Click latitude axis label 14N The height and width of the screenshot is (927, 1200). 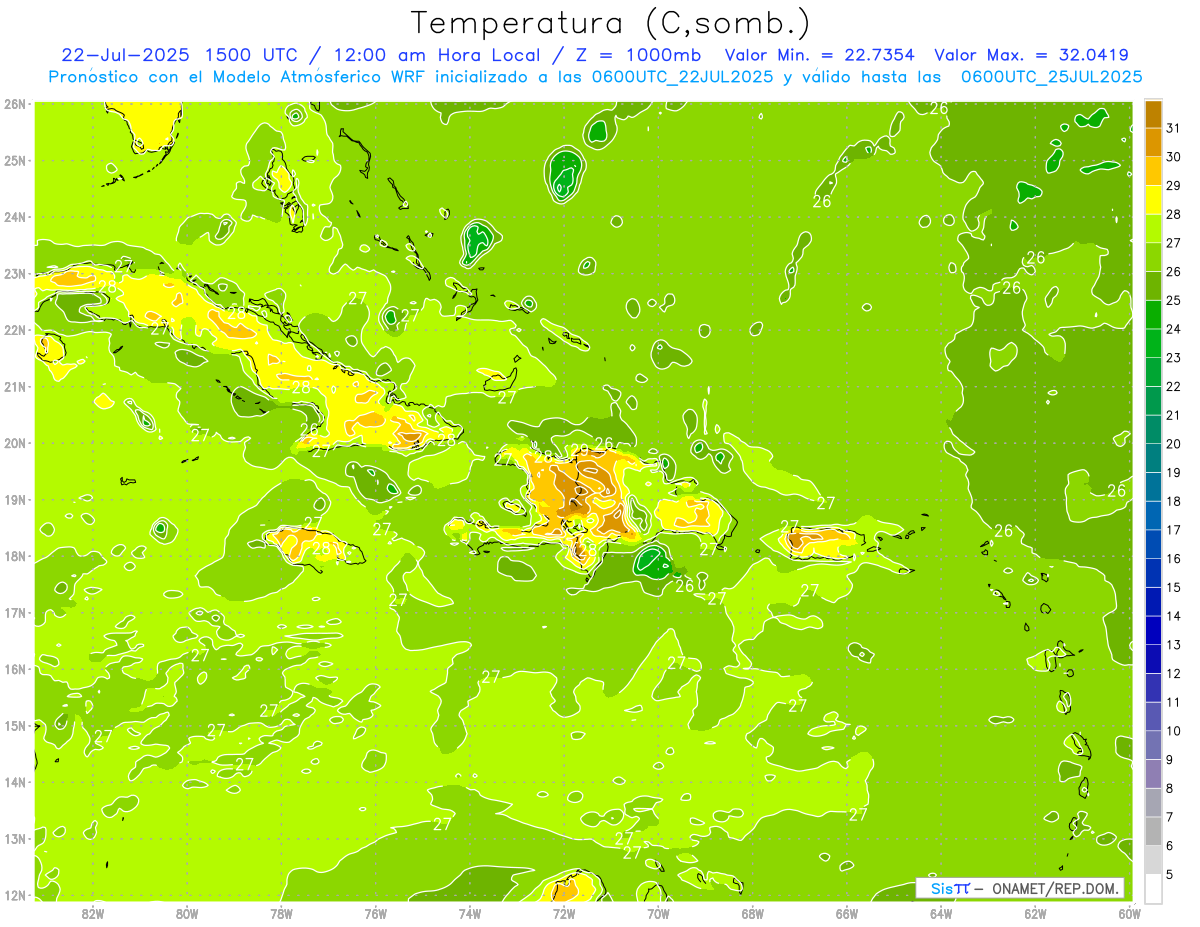tap(15, 782)
